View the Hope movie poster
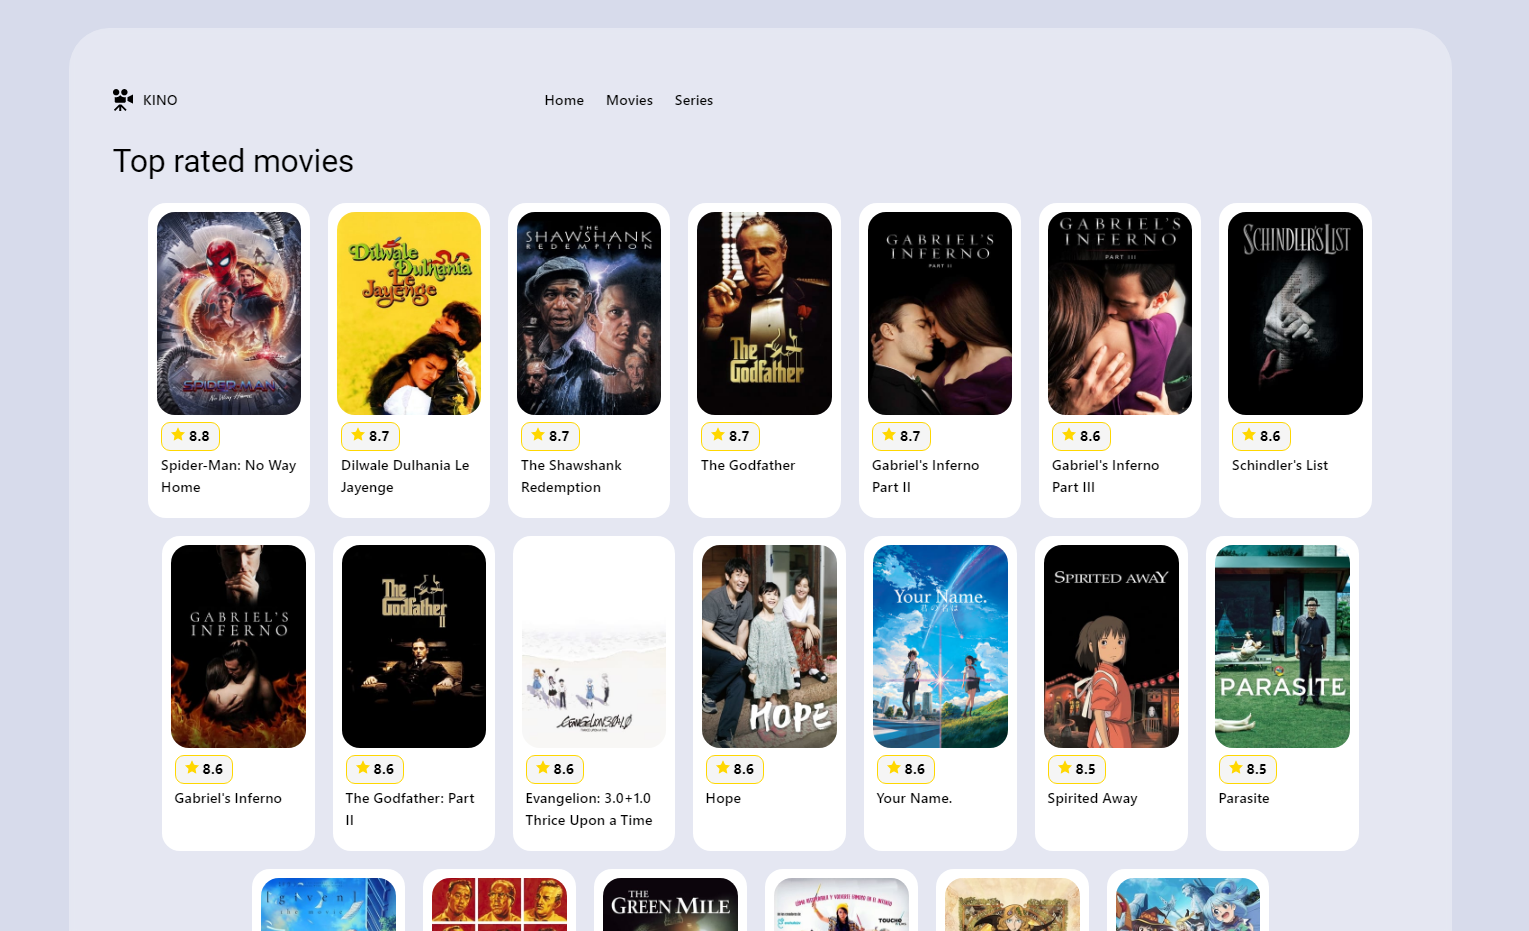Viewport: 1529px width, 931px height. (x=769, y=646)
